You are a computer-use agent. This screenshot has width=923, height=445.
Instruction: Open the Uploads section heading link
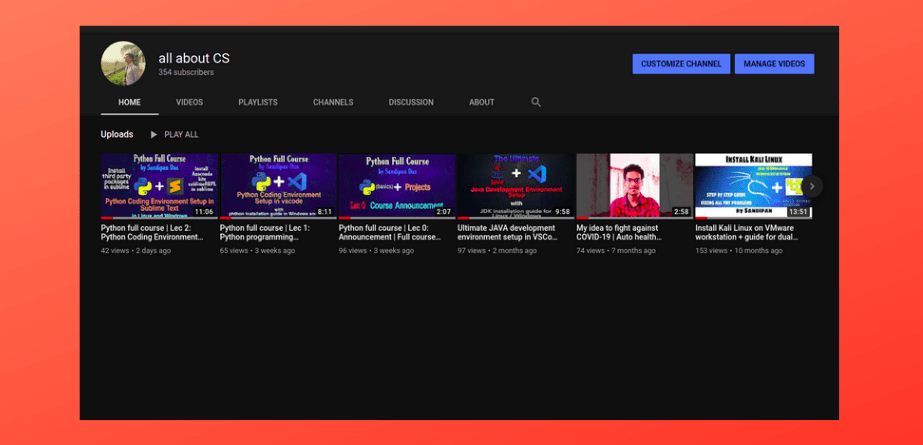point(117,134)
